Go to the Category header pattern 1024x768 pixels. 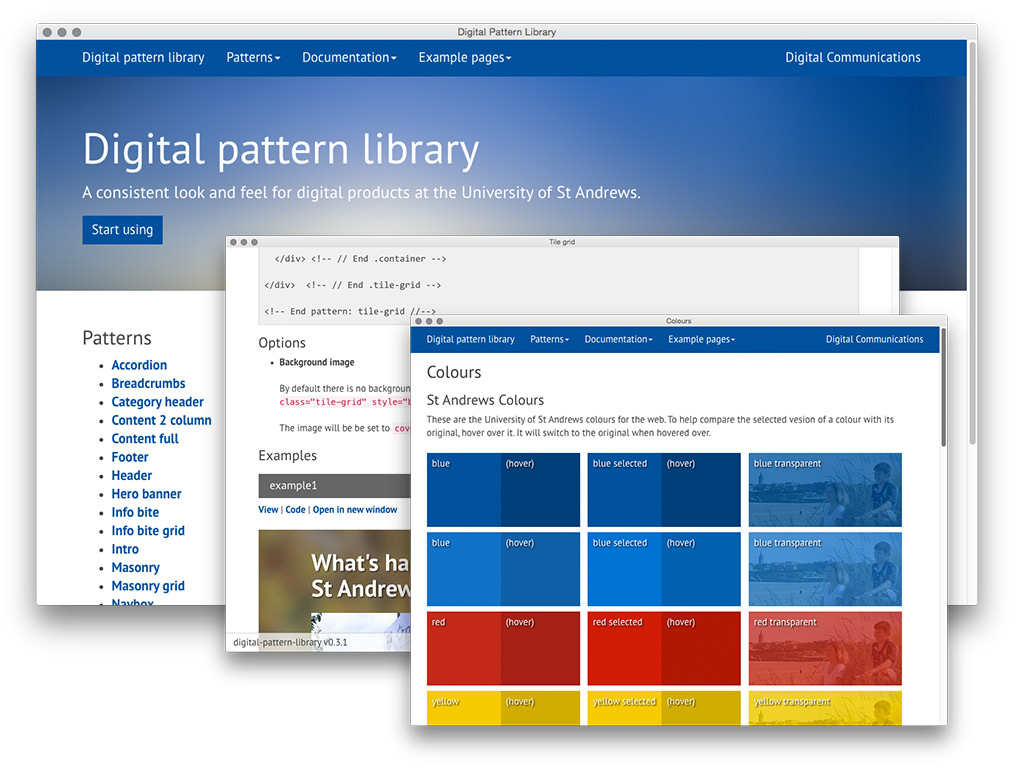[x=157, y=402]
